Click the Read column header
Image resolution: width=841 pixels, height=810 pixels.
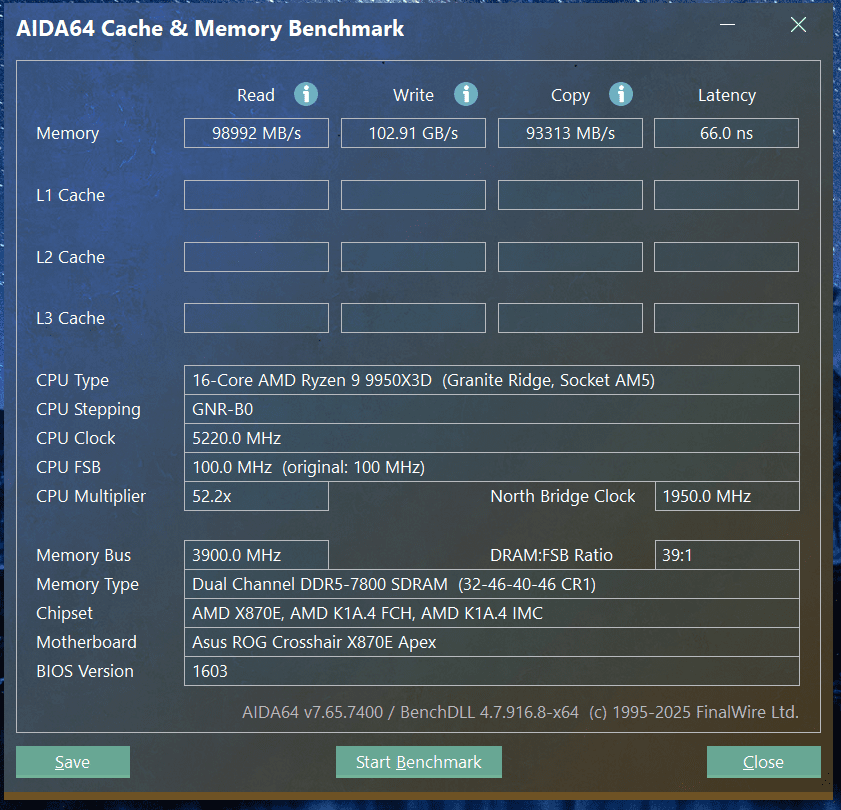pyautogui.click(x=256, y=95)
